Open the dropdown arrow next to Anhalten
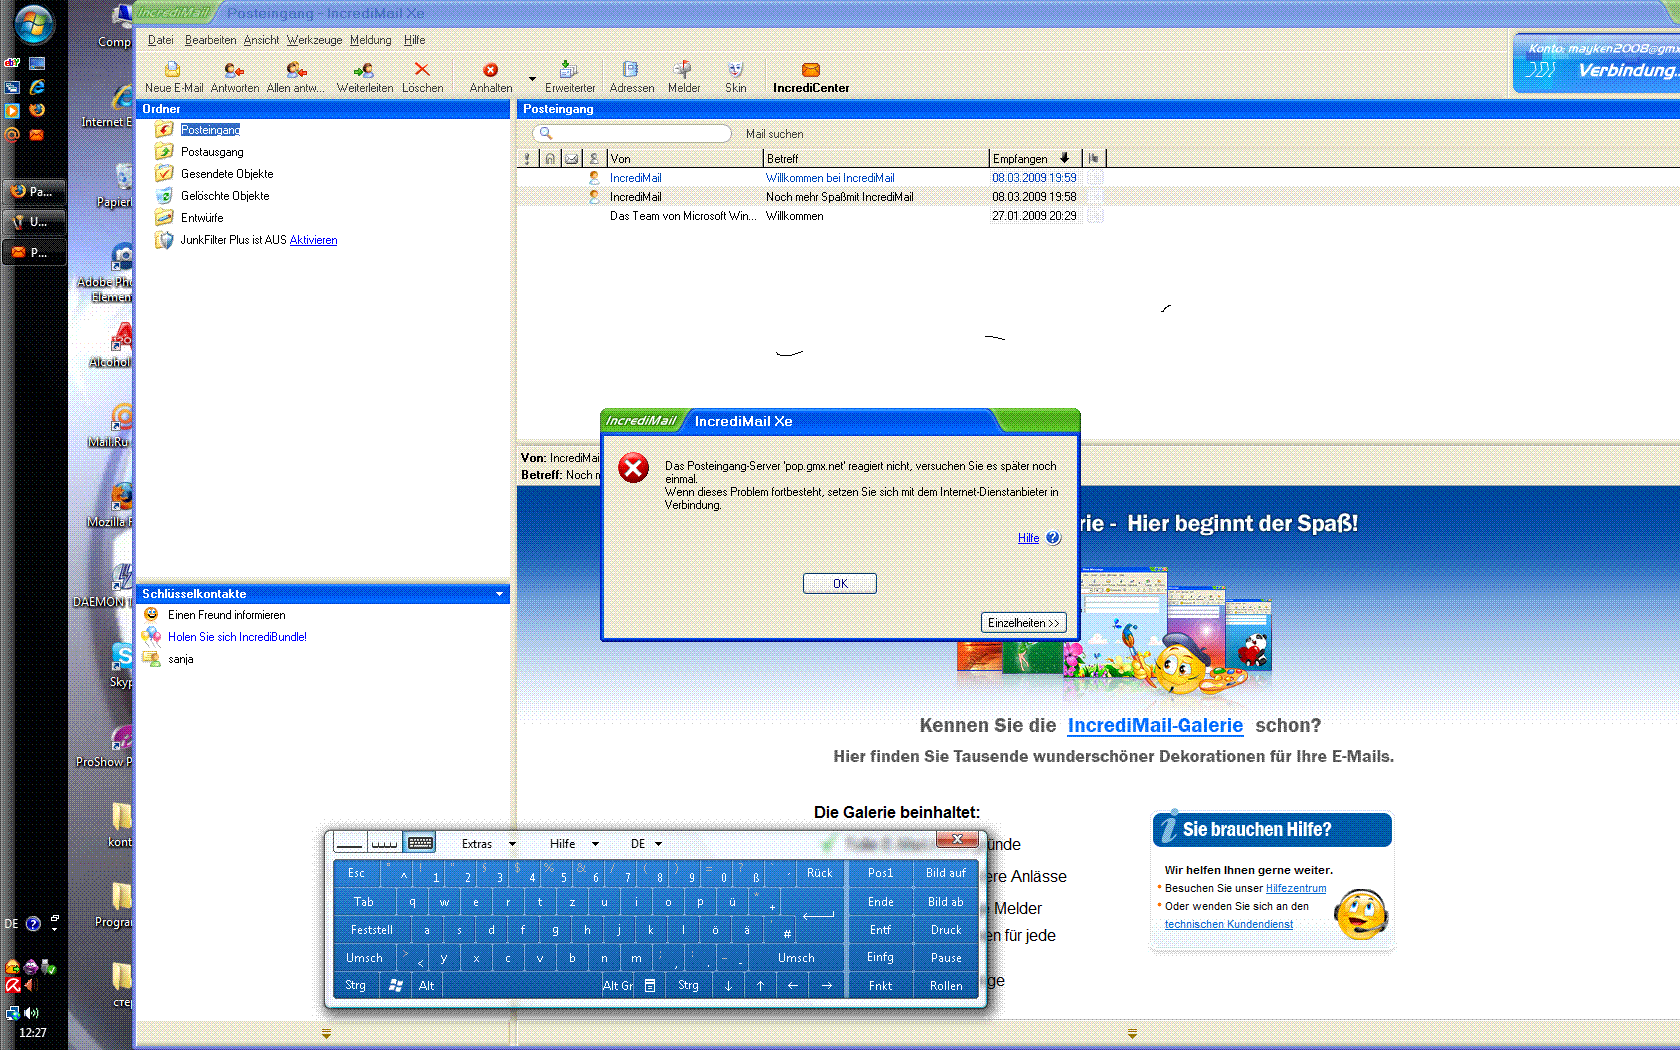1680x1050 pixels. pyautogui.click(x=532, y=78)
